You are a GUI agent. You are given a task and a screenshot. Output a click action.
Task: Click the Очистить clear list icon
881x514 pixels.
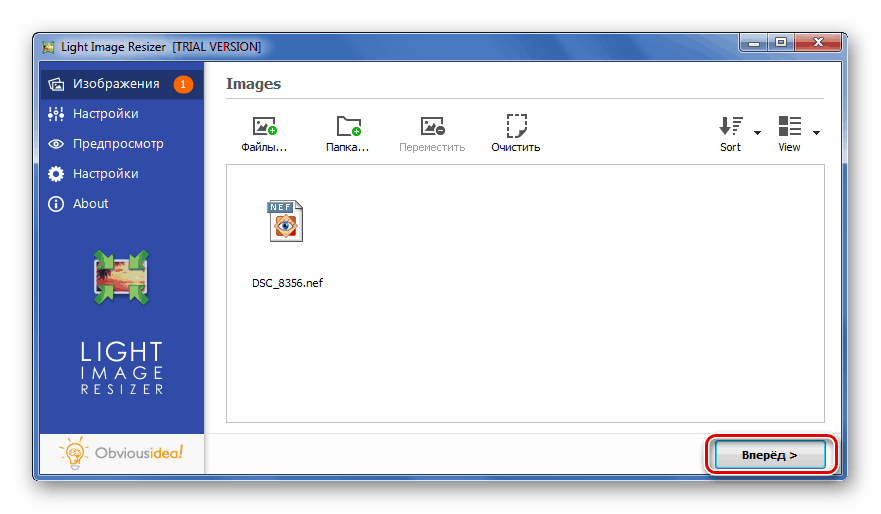[x=516, y=126]
